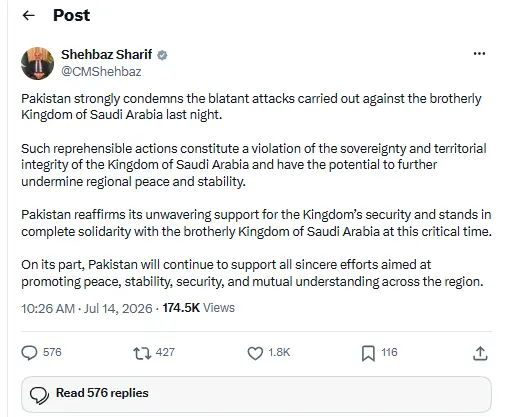Open the Shehbaz Sharif display name link
Screen dimensions: 506x417
pos(107,54)
